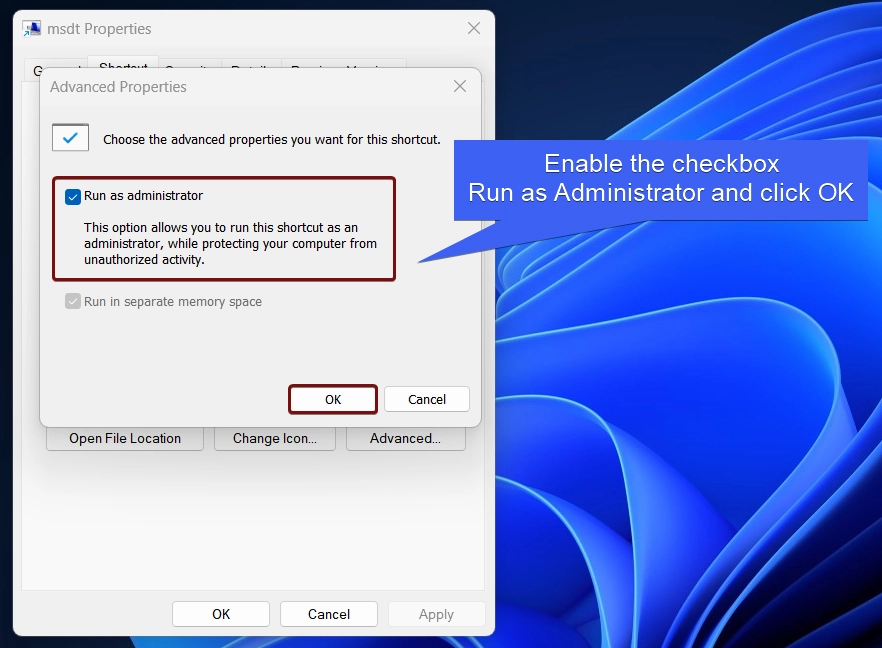Cancel the msdt Properties window
This screenshot has width=882, height=648.
[329, 614]
